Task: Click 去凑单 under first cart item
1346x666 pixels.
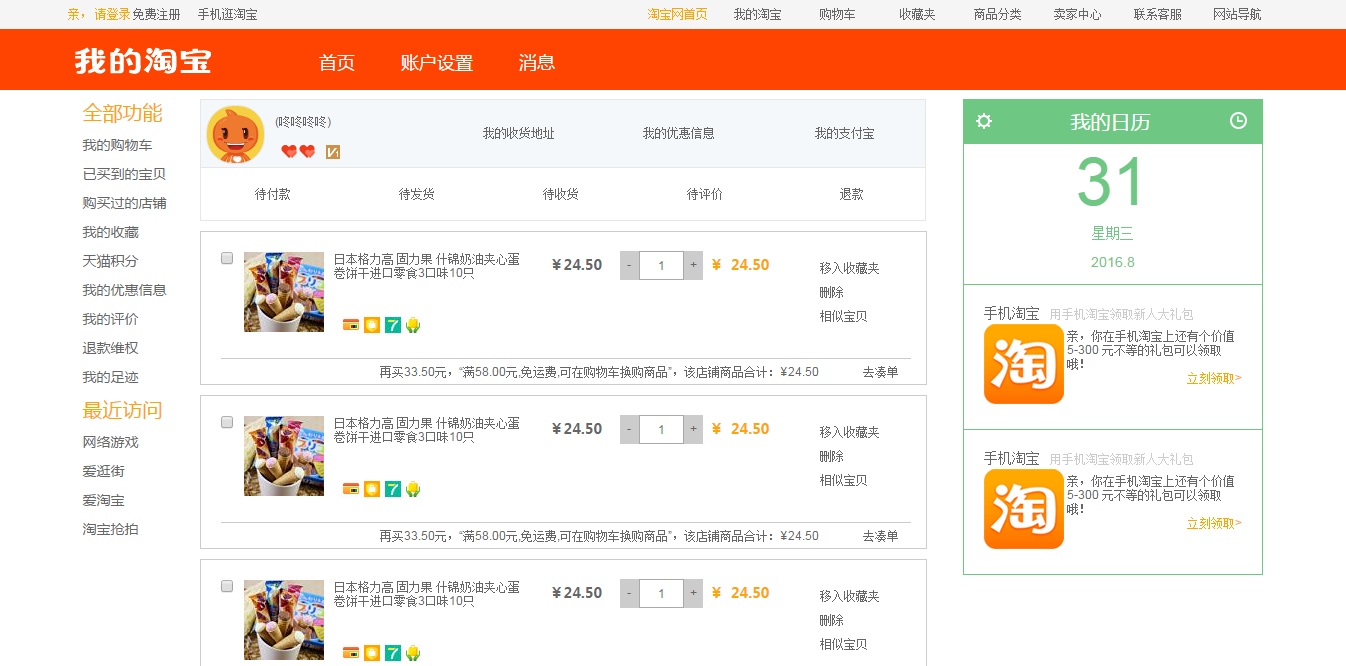Action: point(880,372)
